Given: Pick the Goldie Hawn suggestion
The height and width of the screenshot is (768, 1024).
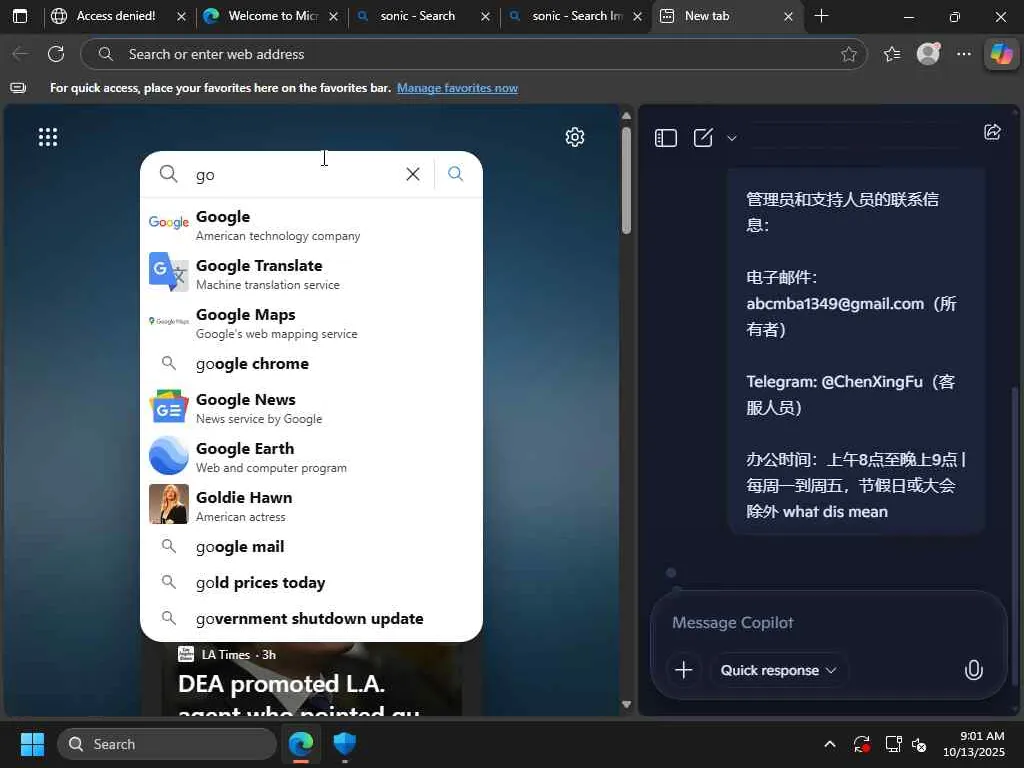Looking at the screenshot, I should pyautogui.click(x=312, y=506).
